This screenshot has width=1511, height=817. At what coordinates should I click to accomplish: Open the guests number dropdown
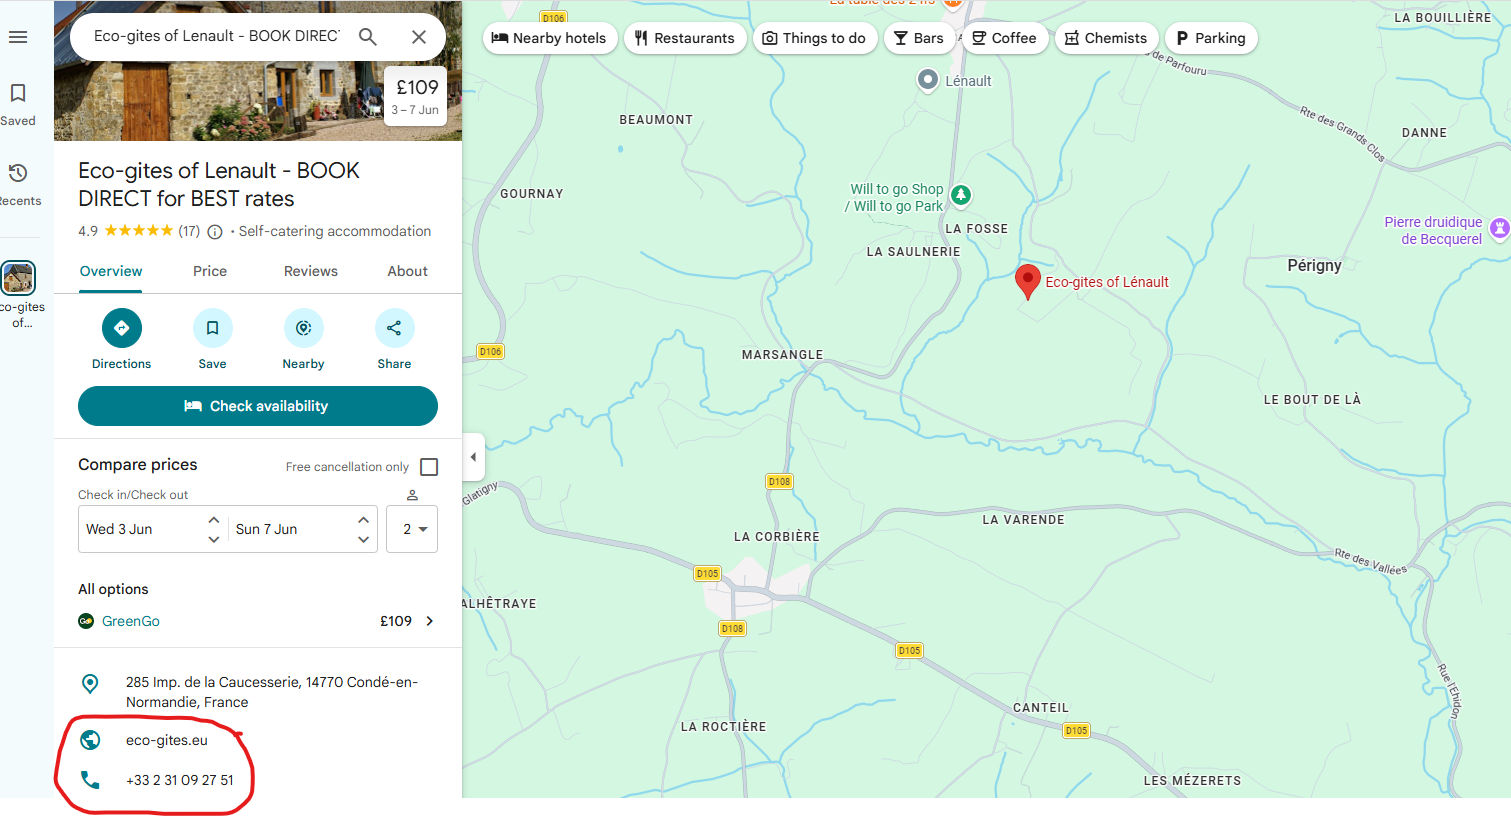pyautogui.click(x=412, y=529)
